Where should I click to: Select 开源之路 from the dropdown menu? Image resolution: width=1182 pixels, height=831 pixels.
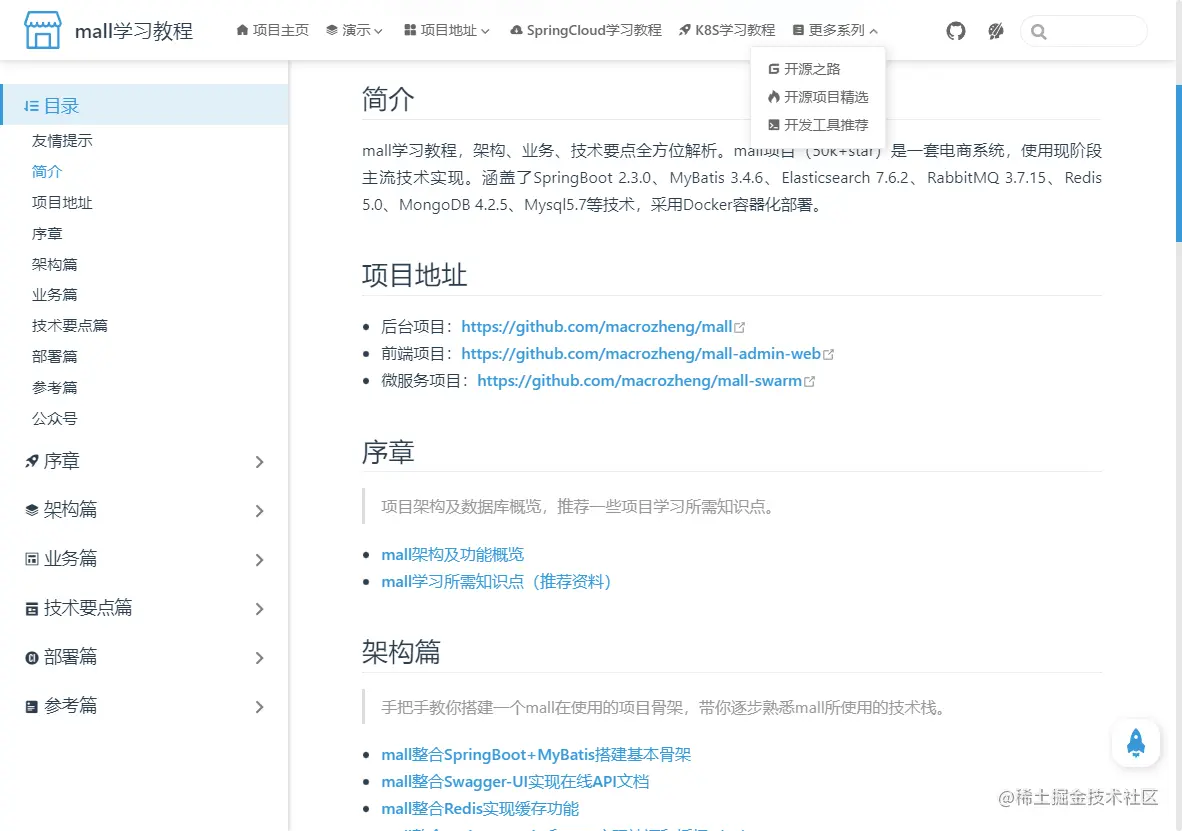point(804,69)
